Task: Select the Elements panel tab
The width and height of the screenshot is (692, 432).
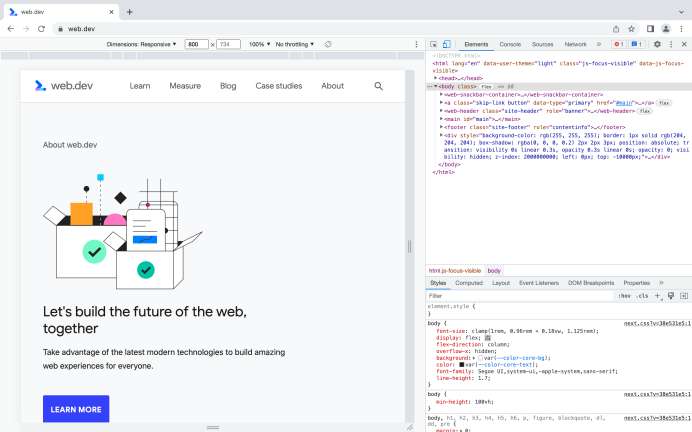Action: (476, 44)
